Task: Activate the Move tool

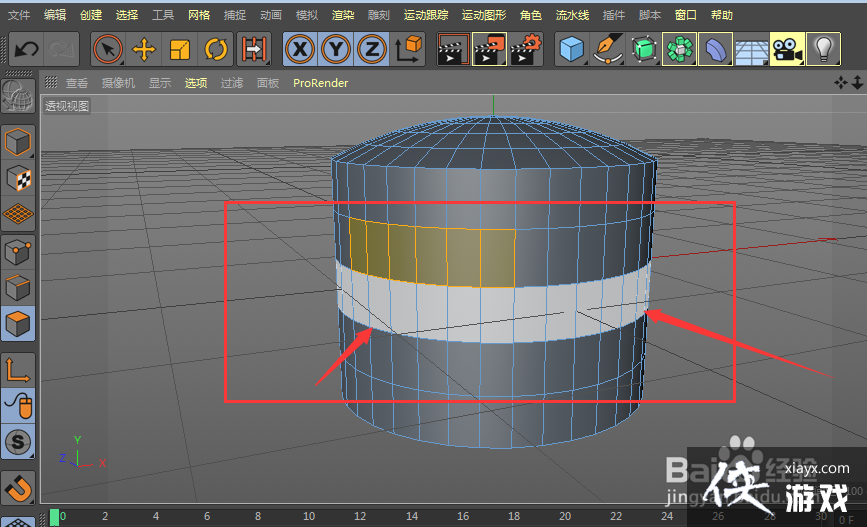Action: (144, 48)
